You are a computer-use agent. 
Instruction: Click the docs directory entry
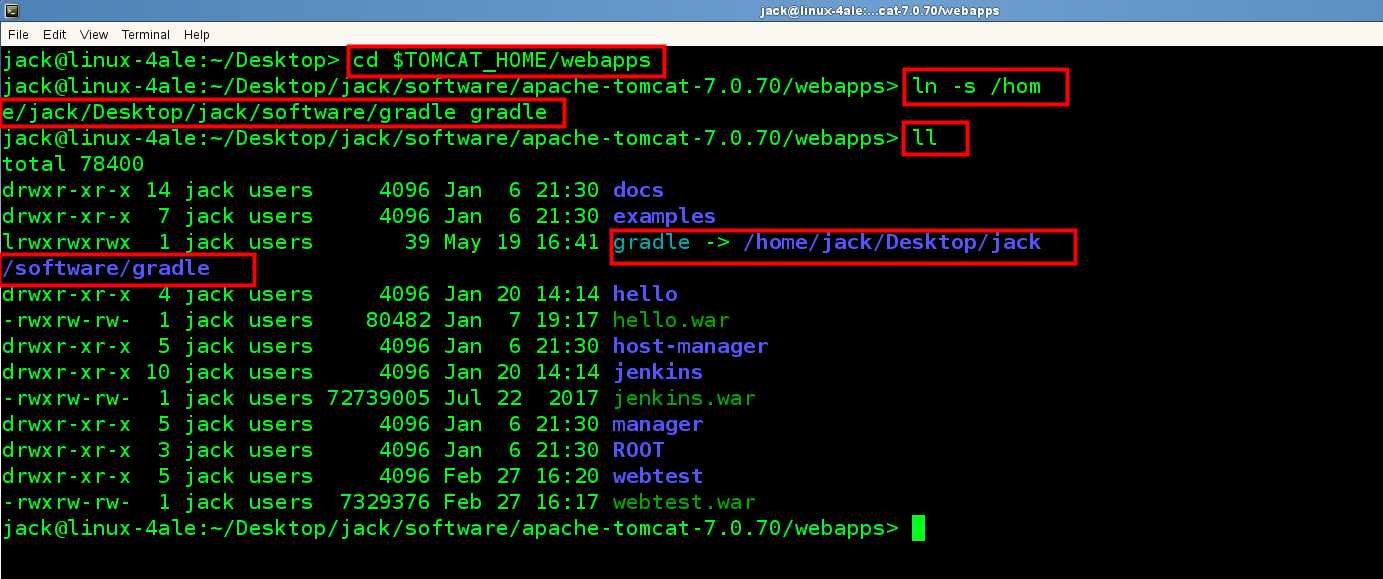638,190
